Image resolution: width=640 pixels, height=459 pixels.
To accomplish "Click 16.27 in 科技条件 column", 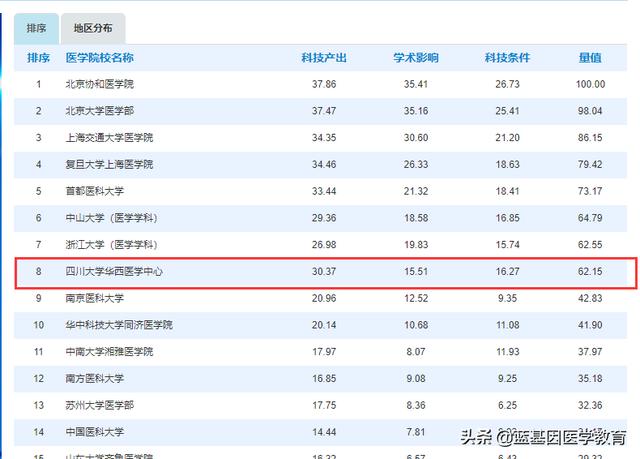I will 507,271.
